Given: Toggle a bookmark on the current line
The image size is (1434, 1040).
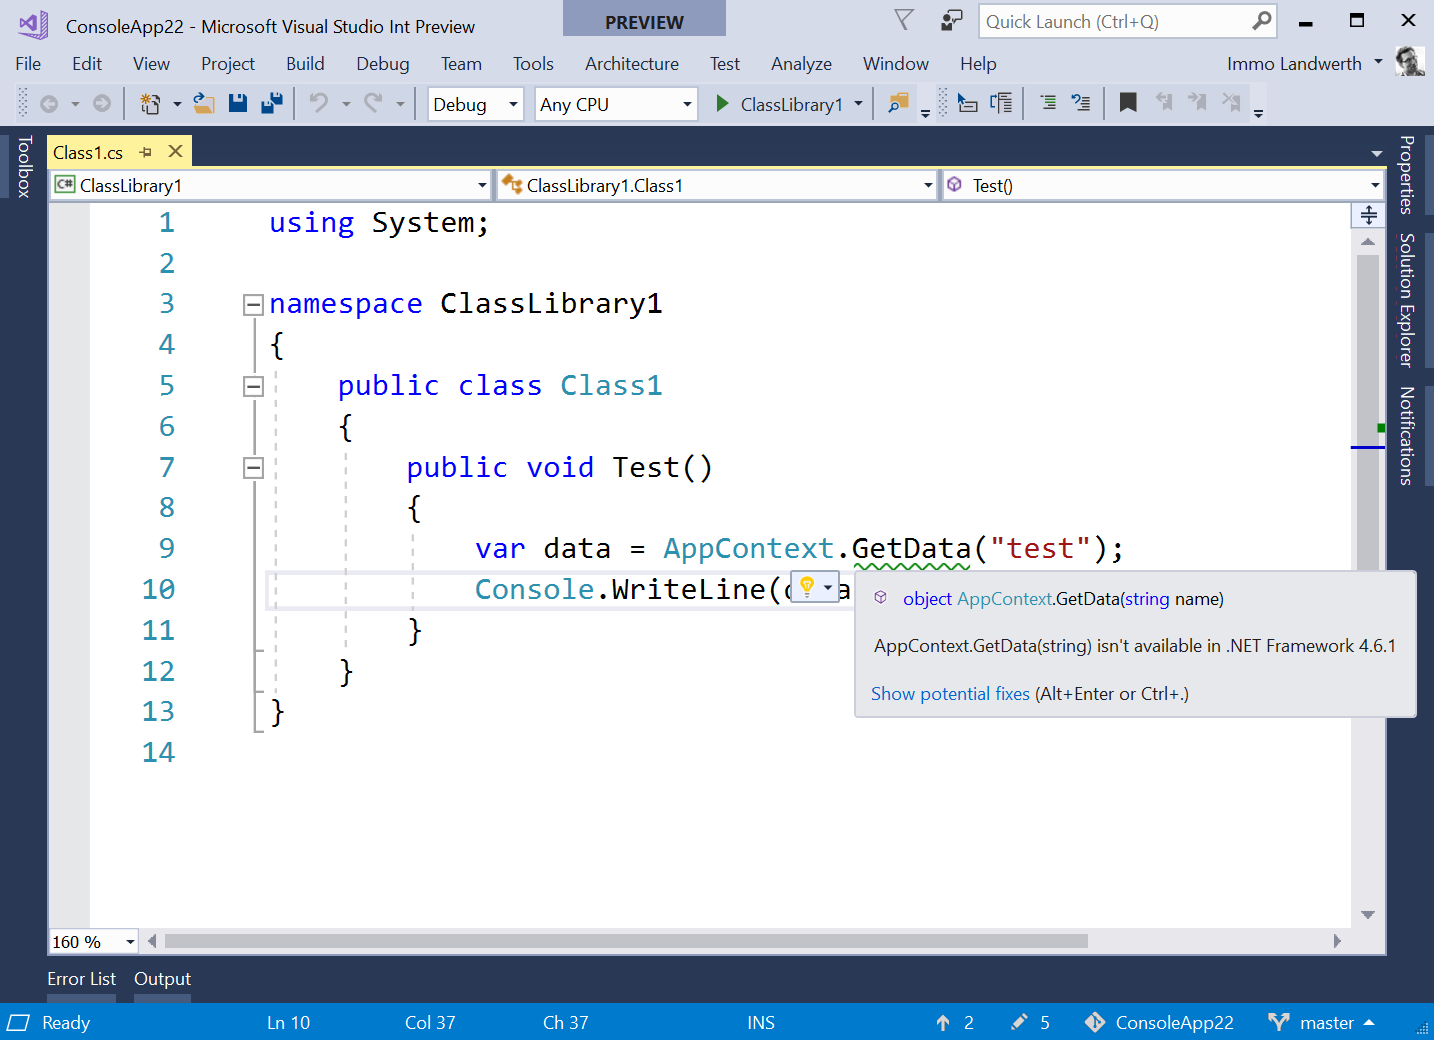Looking at the screenshot, I should click(x=1128, y=103).
